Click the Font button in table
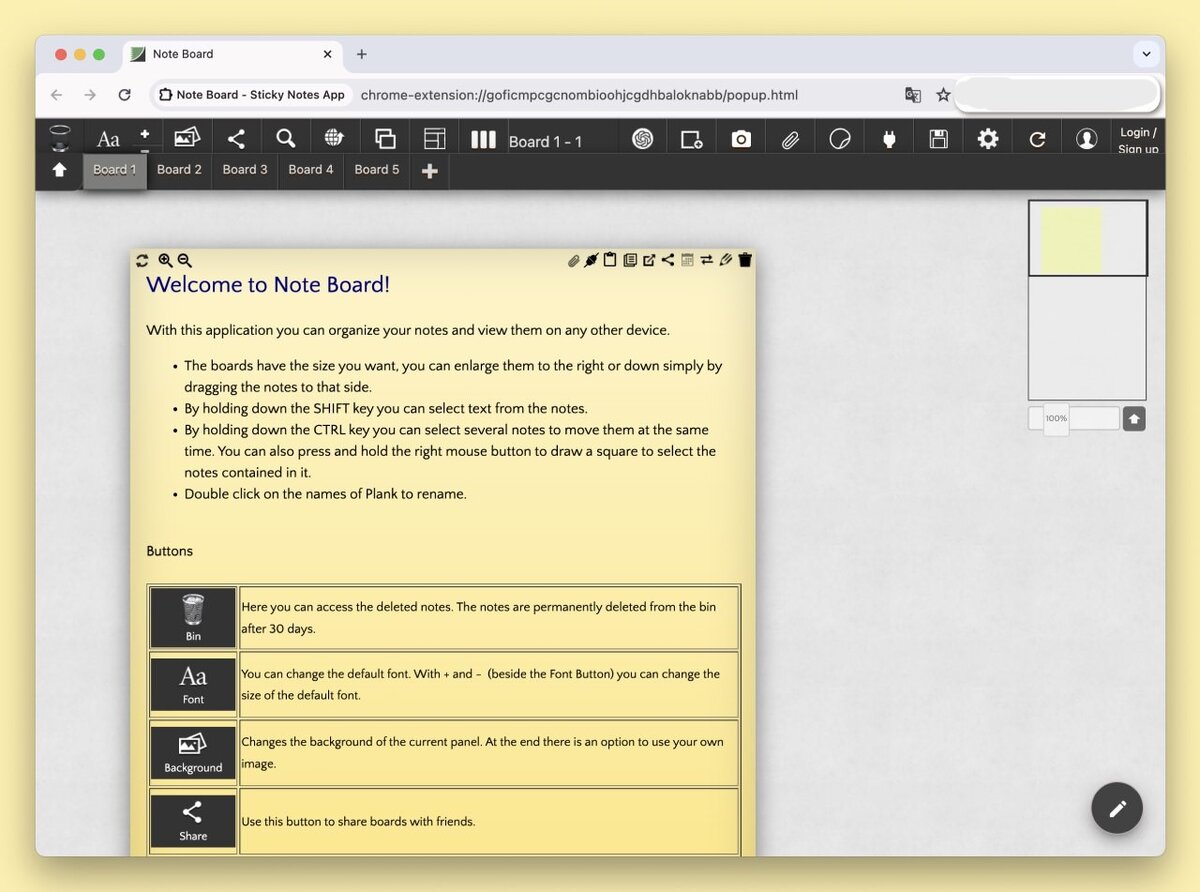The height and width of the screenshot is (892, 1200). tap(193, 684)
